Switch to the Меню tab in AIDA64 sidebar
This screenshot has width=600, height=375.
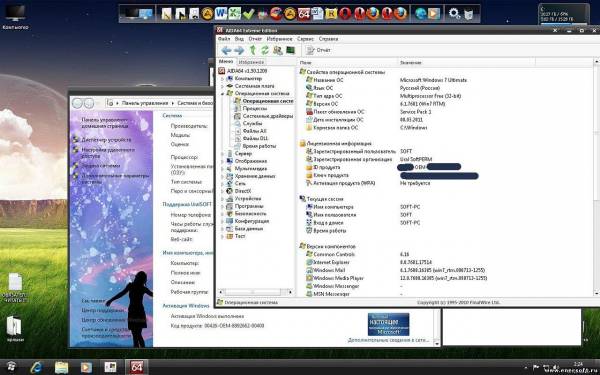(226, 62)
